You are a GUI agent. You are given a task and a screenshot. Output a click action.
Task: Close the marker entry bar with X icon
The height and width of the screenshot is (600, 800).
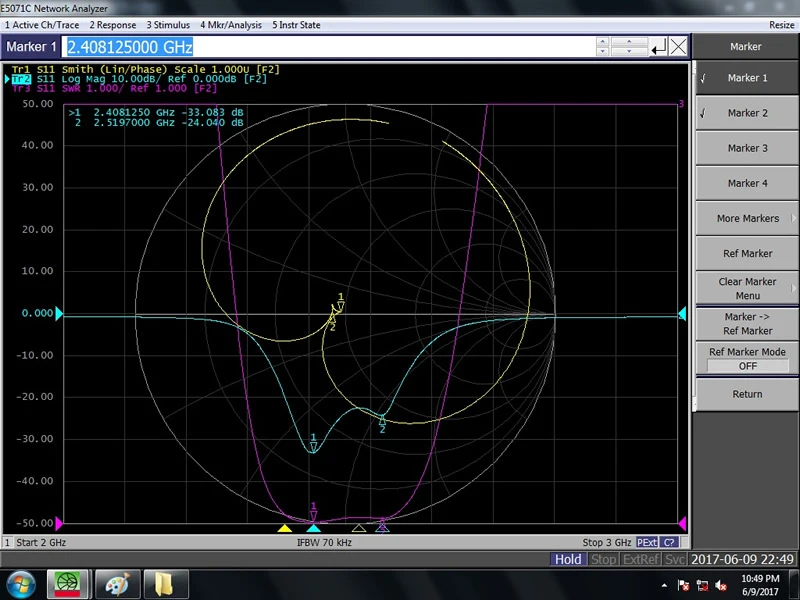click(x=679, y=47)
